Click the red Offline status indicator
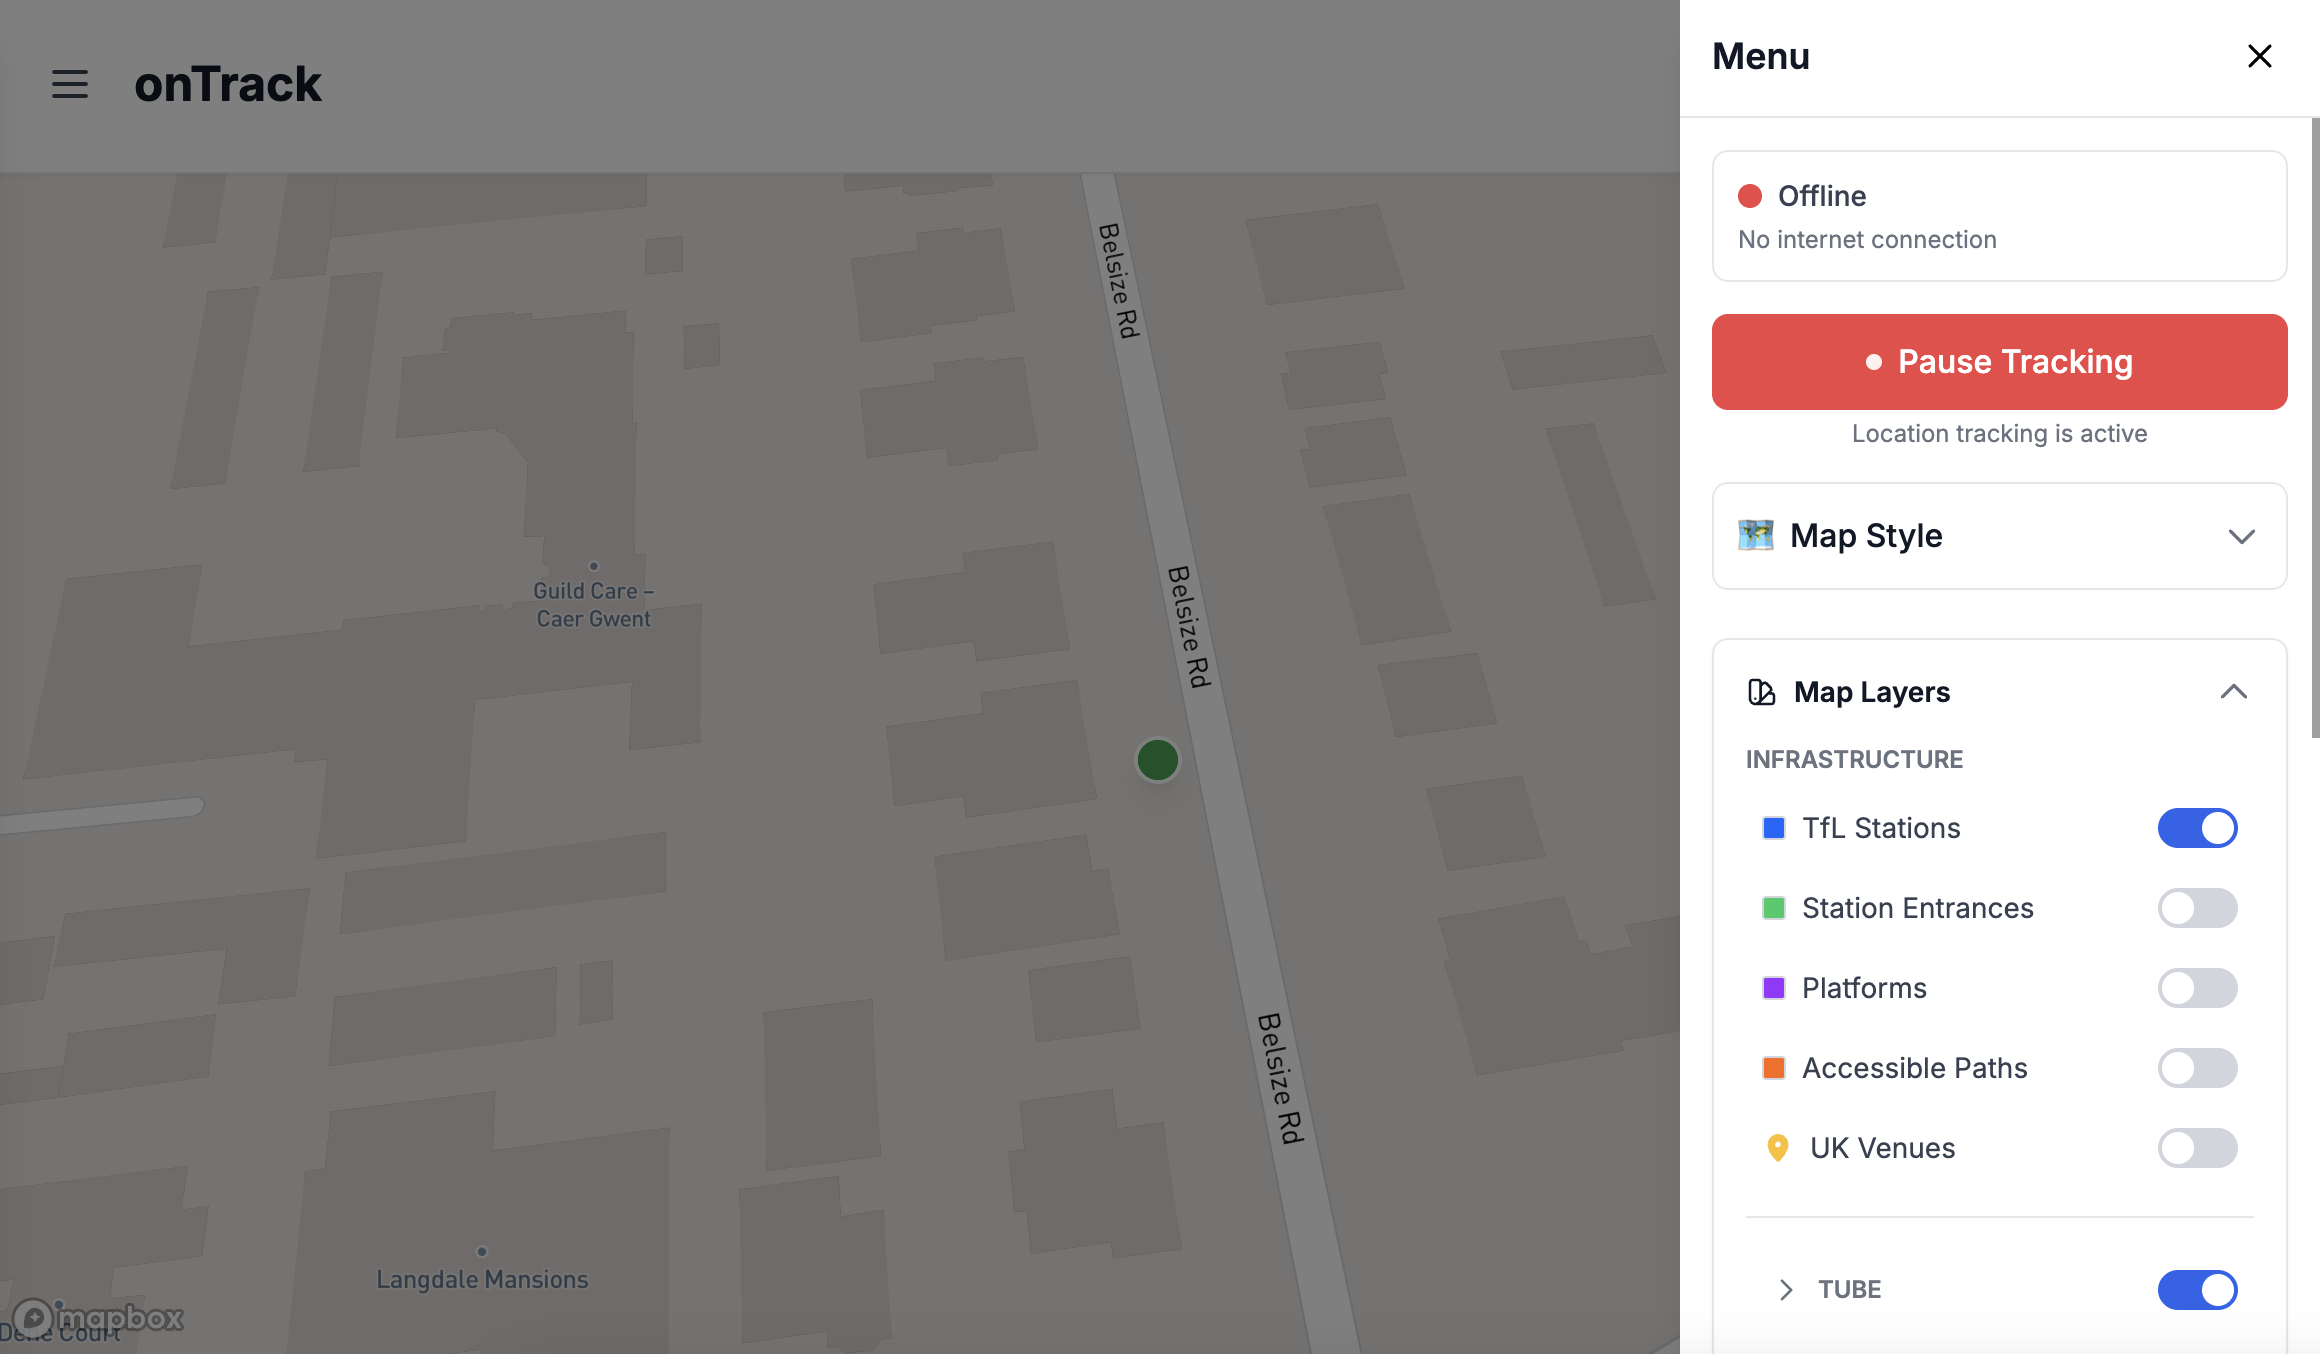The image size is (2320, 1354). point(1750,196)
